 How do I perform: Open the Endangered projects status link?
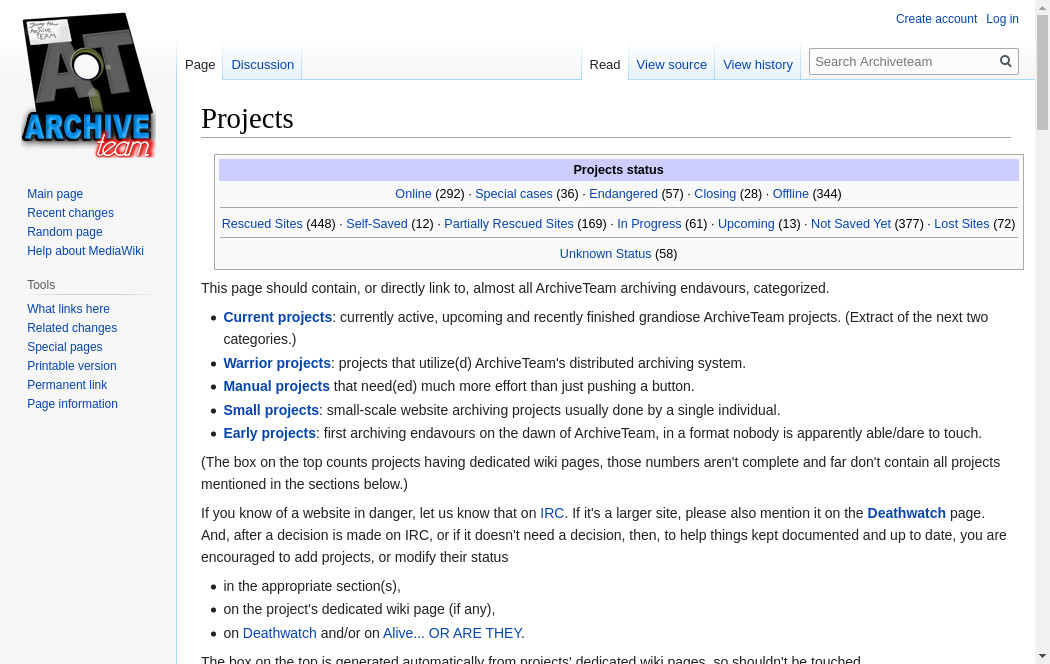pos(623,194)
